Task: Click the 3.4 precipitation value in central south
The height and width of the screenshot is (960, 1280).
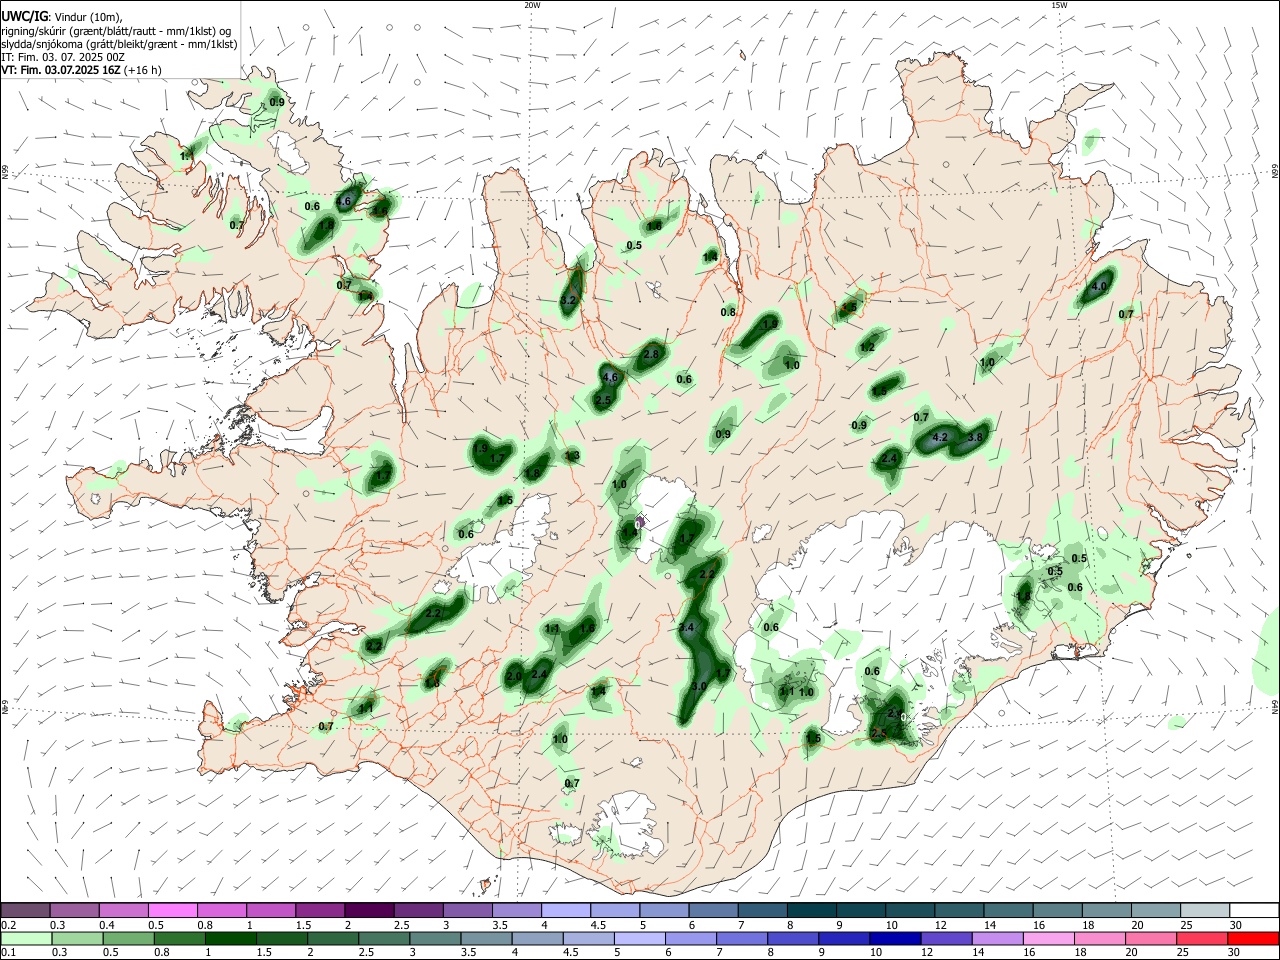Action: [686, 628]
